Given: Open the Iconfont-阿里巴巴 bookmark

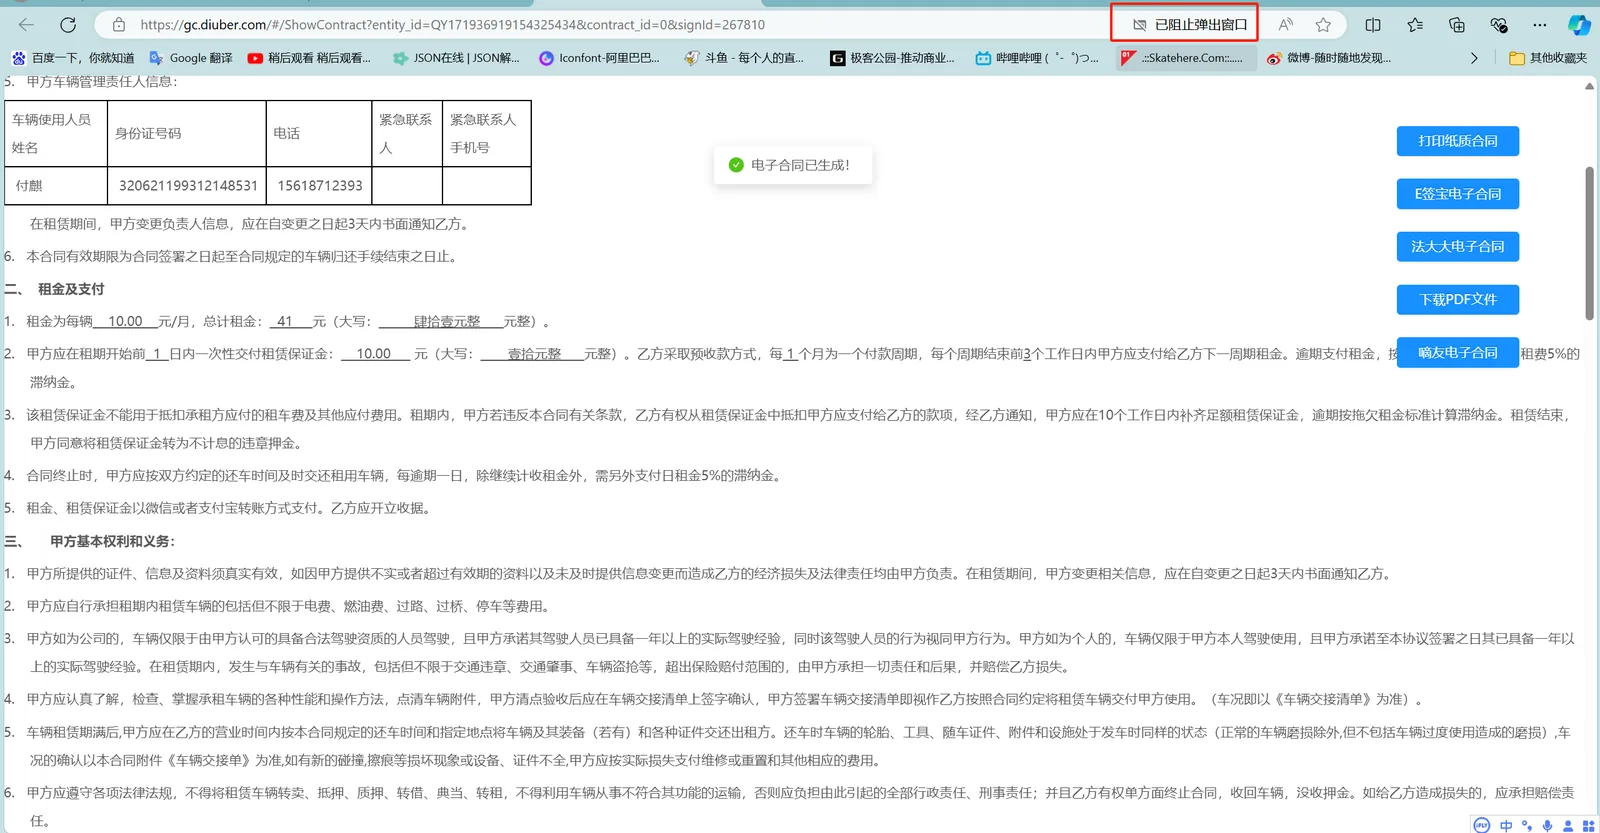Looking at the screenshot, I should 599,58.
